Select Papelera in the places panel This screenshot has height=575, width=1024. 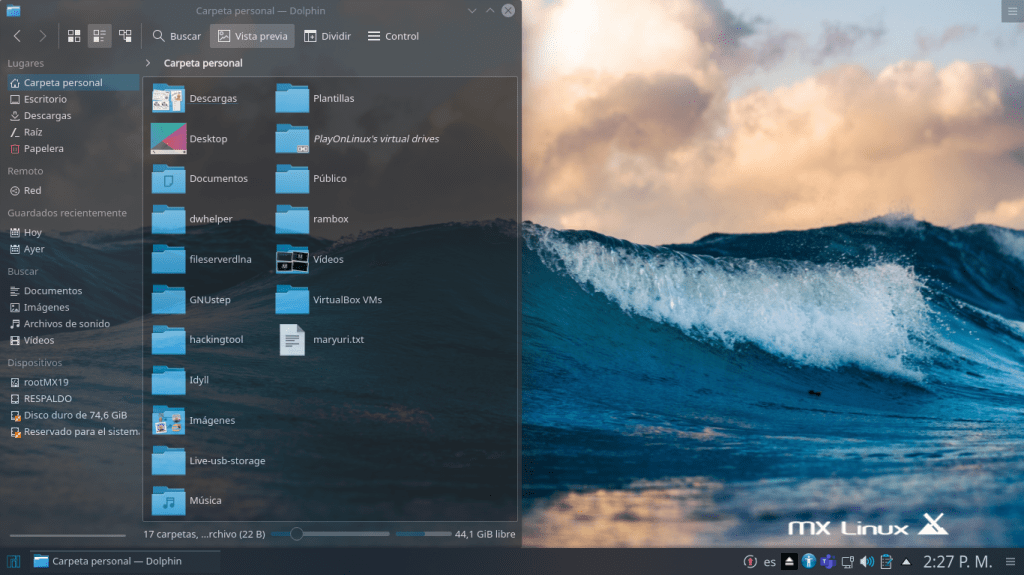point(43,149)
